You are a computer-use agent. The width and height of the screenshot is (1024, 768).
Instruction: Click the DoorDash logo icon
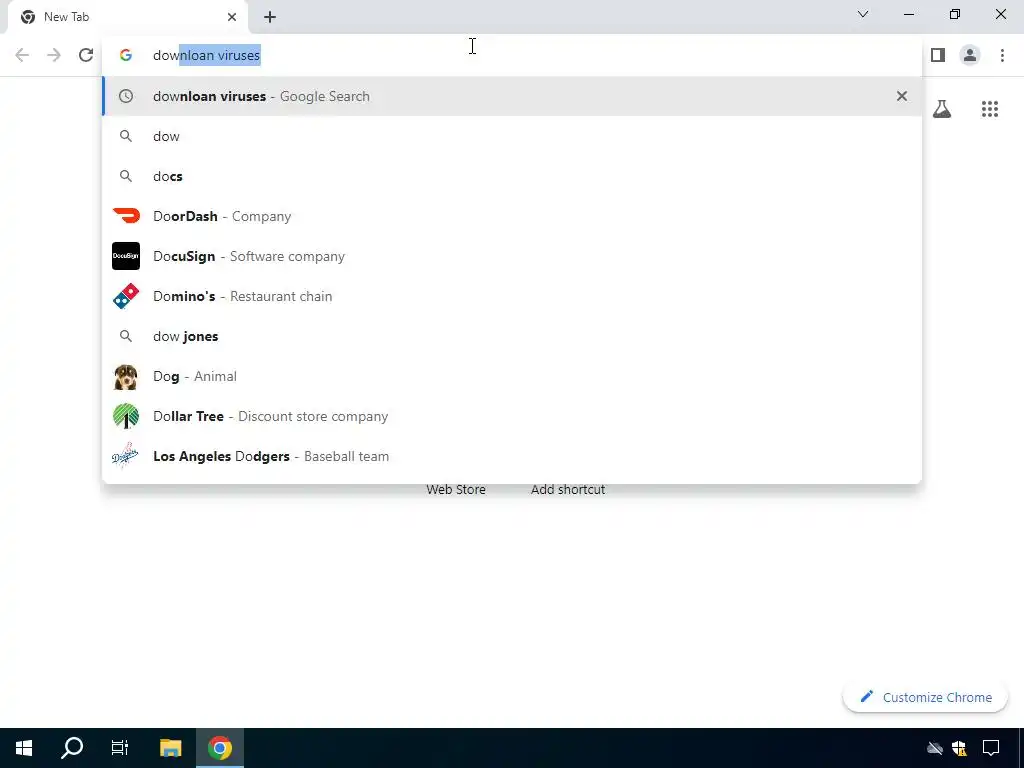[126, 216]
